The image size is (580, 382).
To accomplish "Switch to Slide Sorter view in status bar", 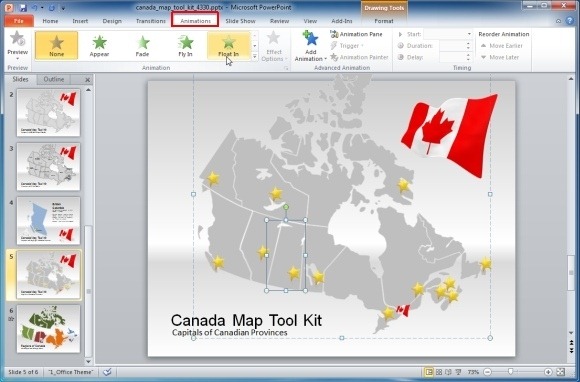I will click(439, 372).
